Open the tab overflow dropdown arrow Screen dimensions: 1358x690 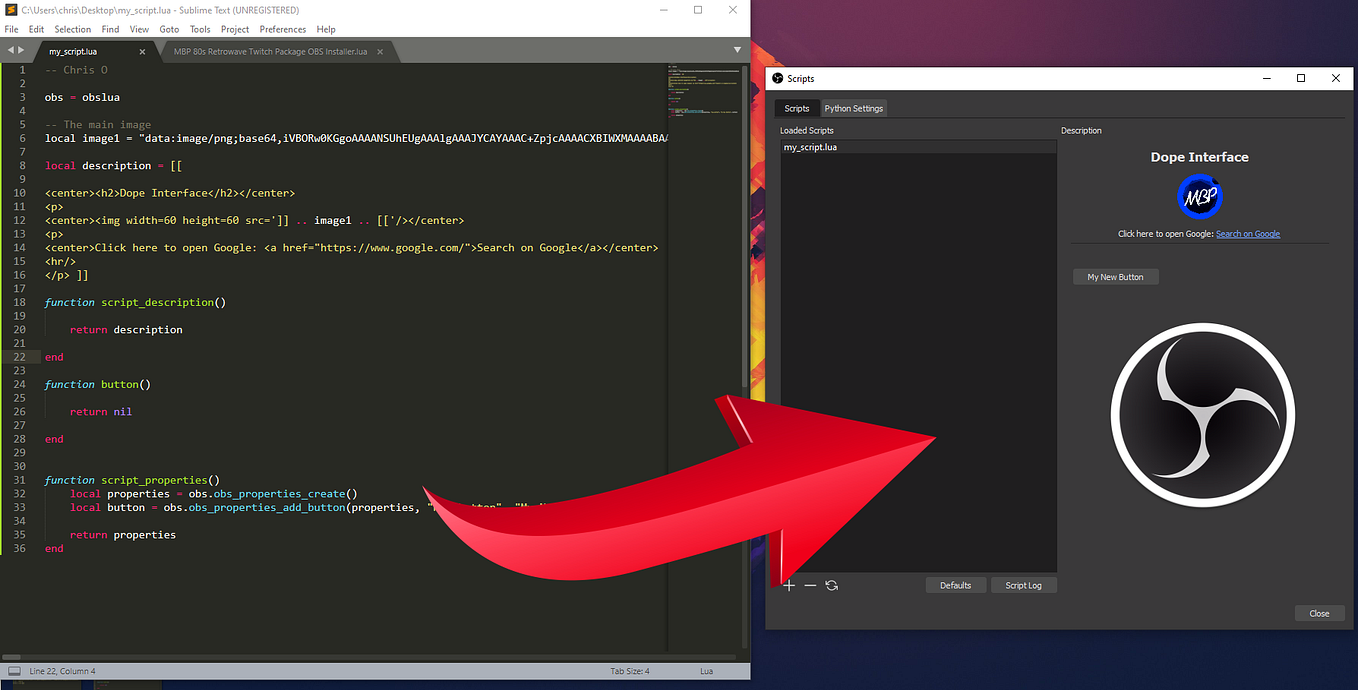(737, 49)
